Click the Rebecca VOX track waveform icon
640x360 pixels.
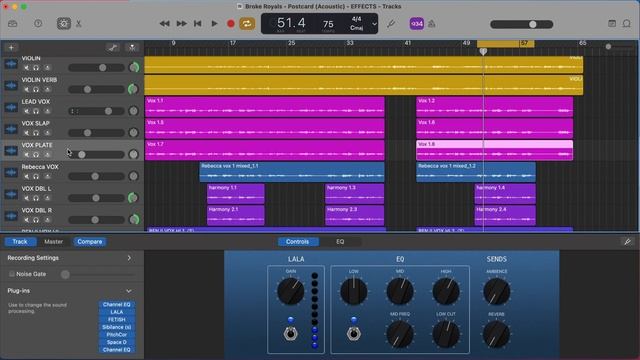[x=11, y=173]
